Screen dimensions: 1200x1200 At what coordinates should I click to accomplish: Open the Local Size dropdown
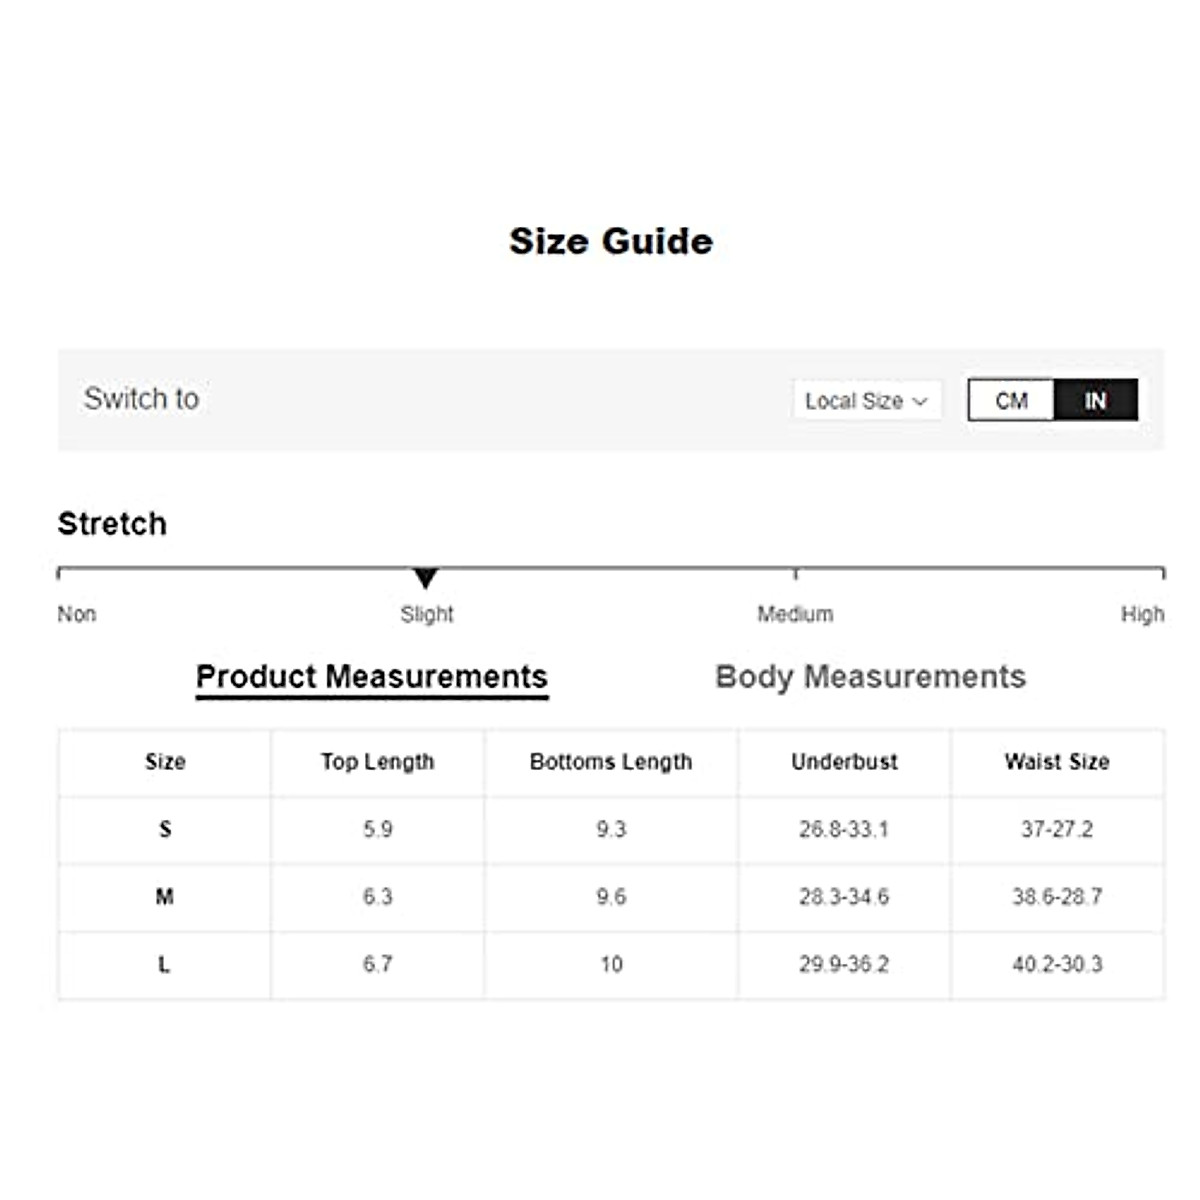tap(866, 401)
